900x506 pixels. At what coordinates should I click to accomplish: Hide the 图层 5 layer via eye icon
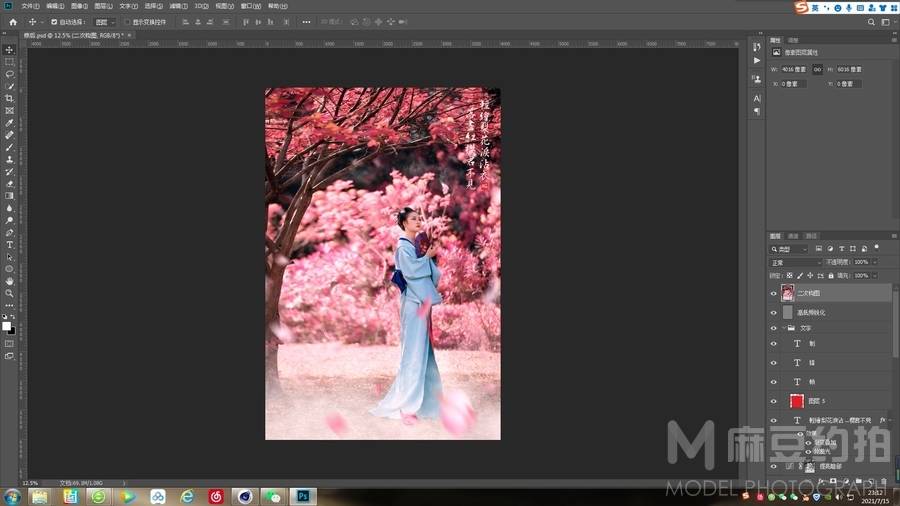[773, 401]
